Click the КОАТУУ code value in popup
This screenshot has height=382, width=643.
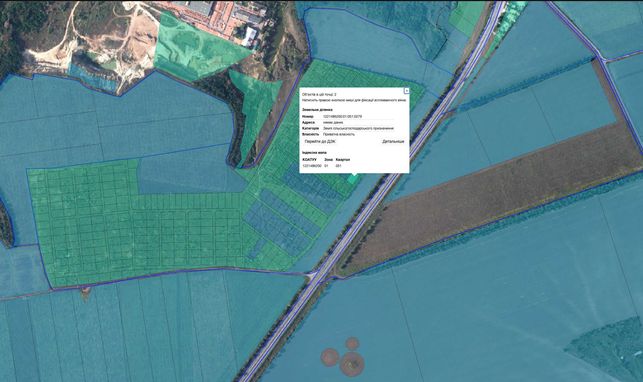pyautogui.click(x=312, y=166)
